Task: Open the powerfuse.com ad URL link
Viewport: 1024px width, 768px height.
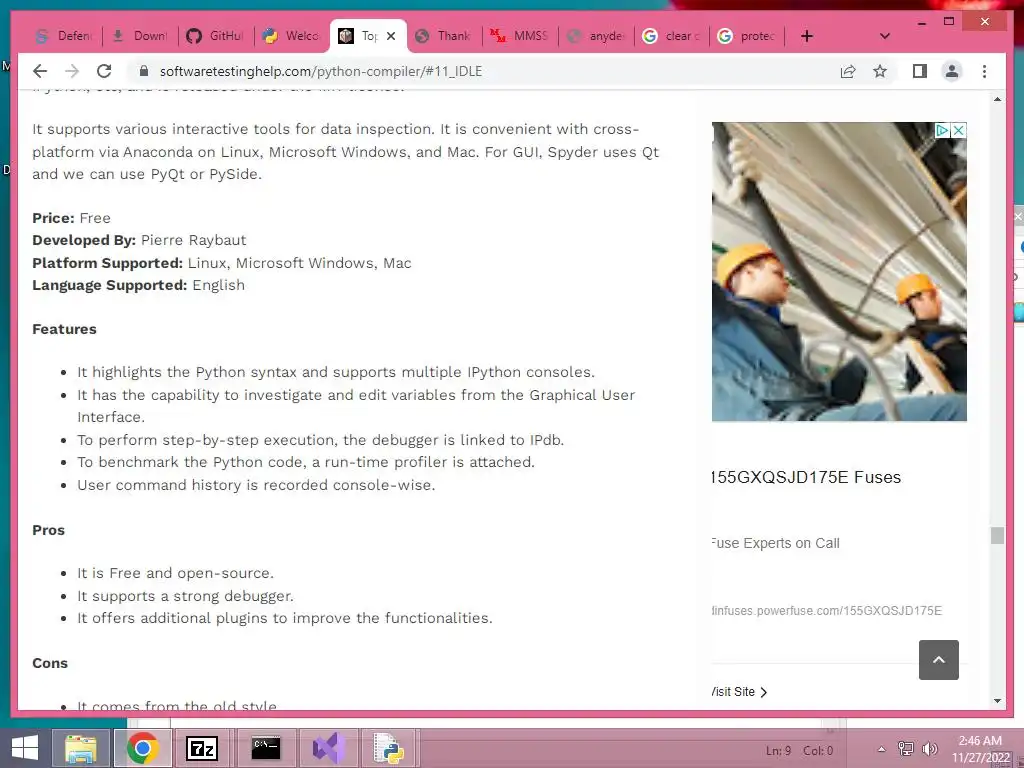Action: click(827, 611)
